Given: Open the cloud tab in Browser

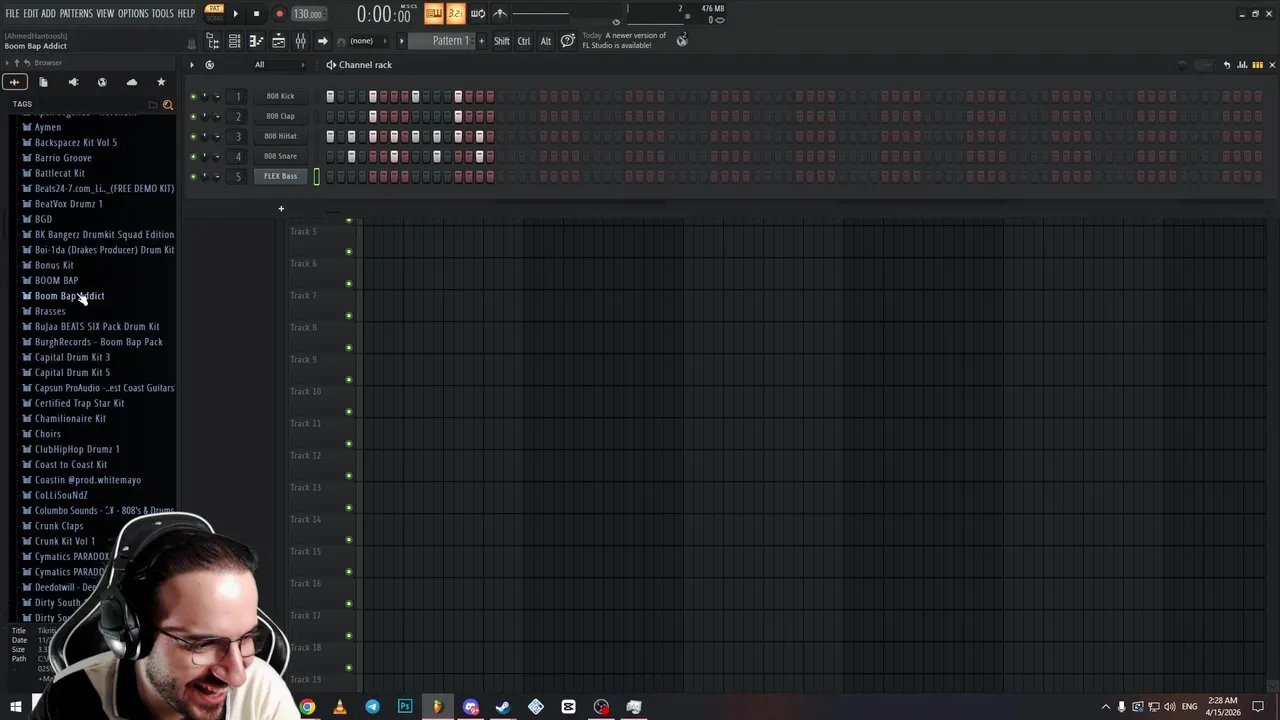Looking at the screenshot, I should point(132,82).
